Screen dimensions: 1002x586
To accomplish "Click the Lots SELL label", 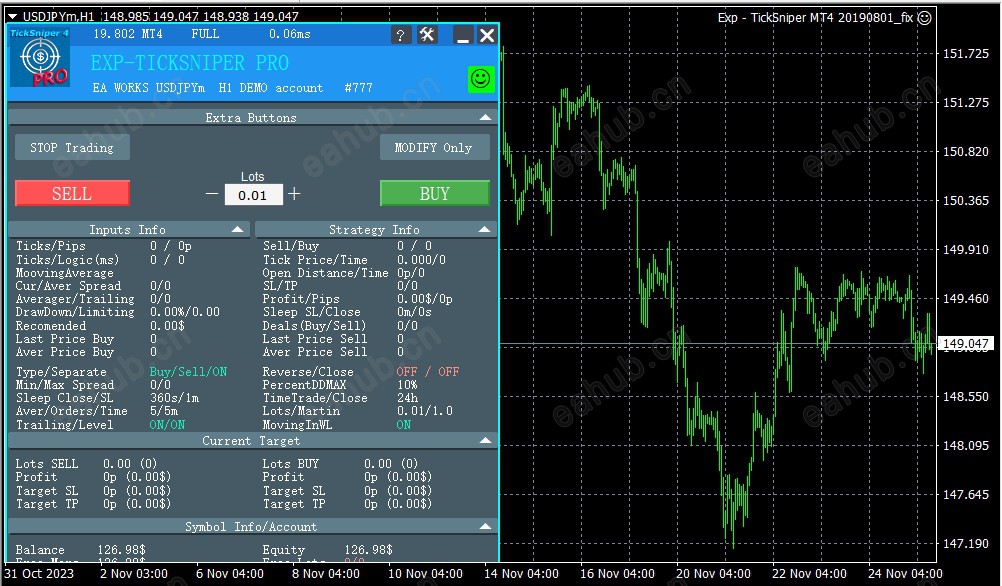I will (47, 464).
